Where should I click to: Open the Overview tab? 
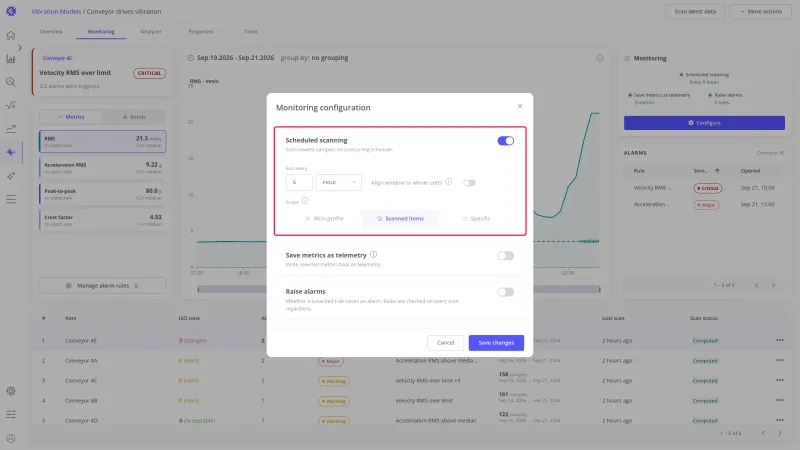[51, 32]
